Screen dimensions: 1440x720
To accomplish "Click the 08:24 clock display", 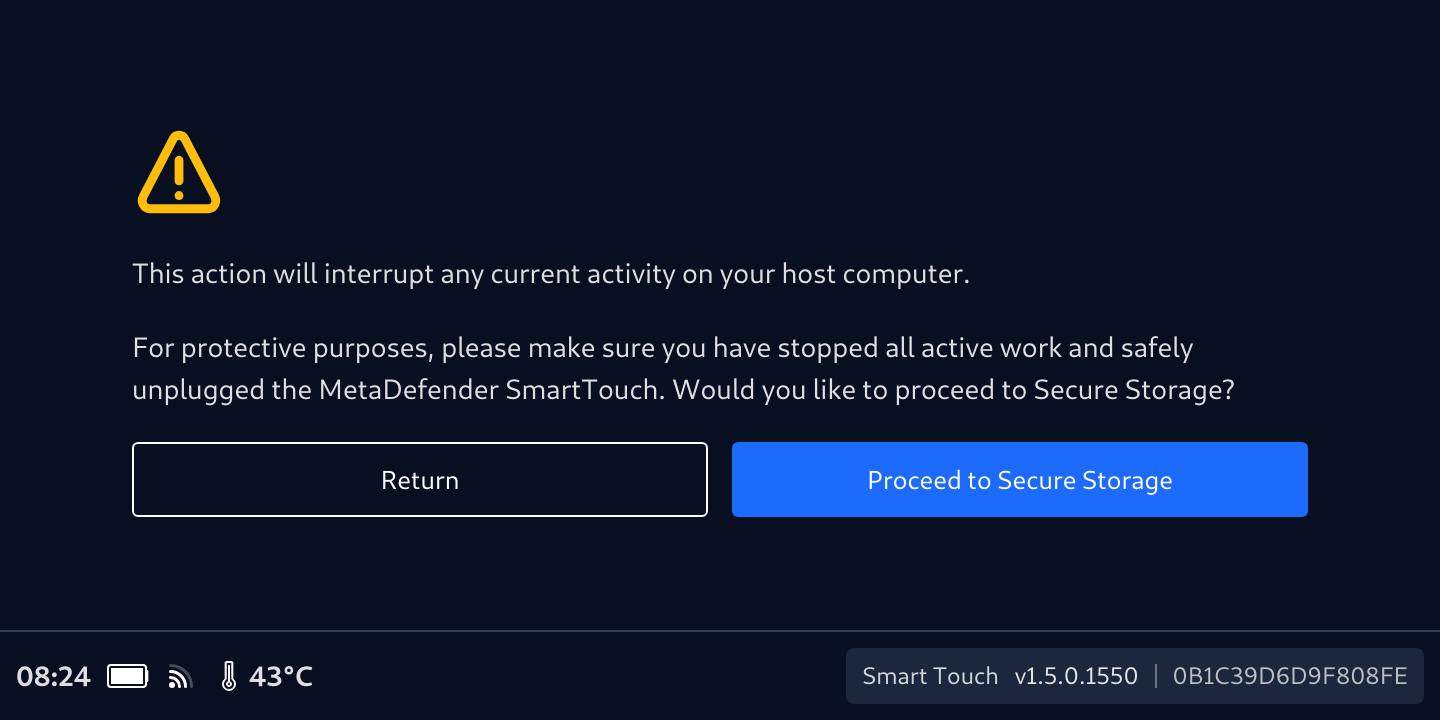I will [54, 677].
